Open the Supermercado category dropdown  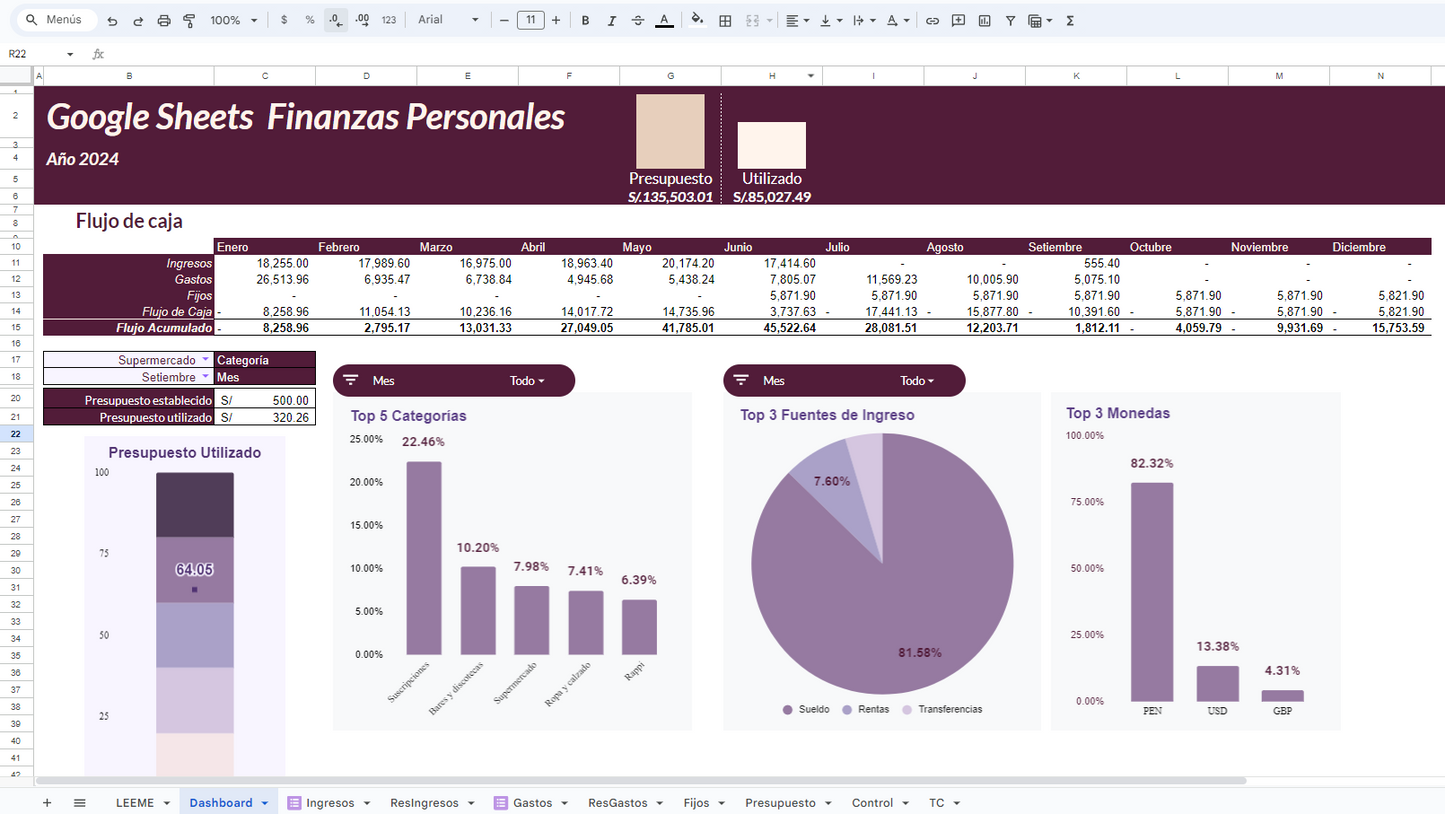(206, 359)
